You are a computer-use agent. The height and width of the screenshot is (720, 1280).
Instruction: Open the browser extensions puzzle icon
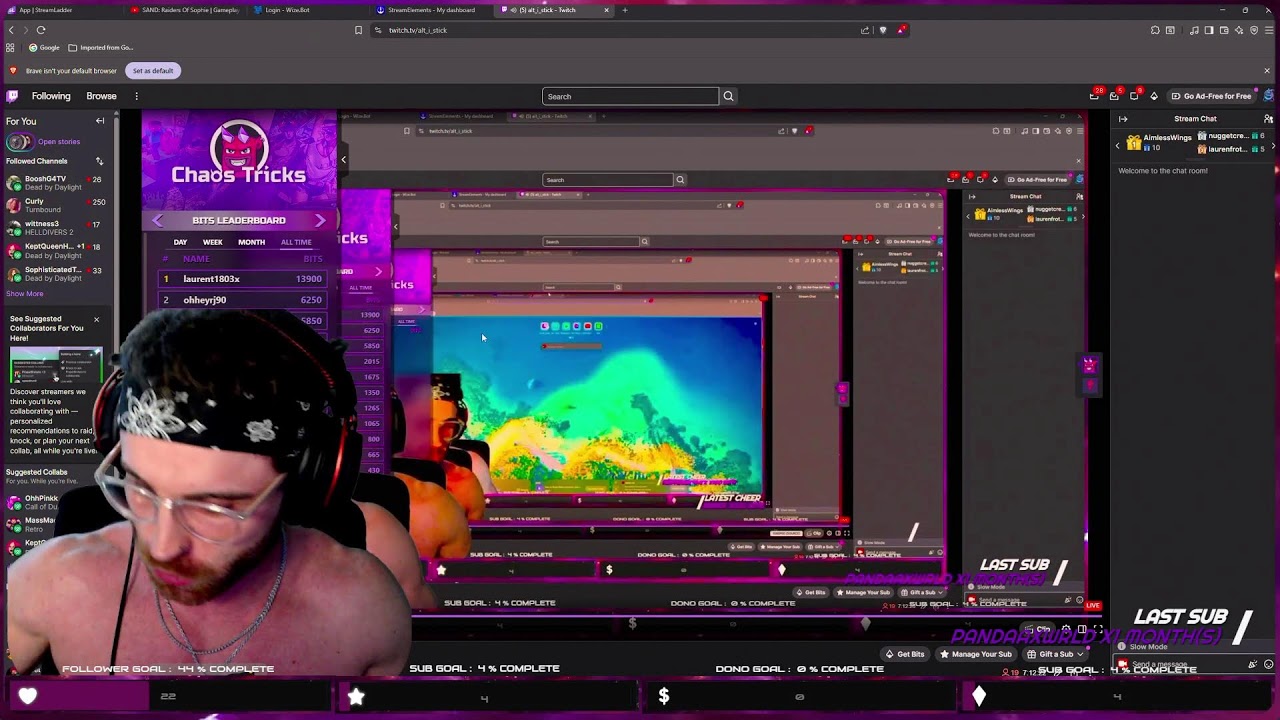[1155, 30]
